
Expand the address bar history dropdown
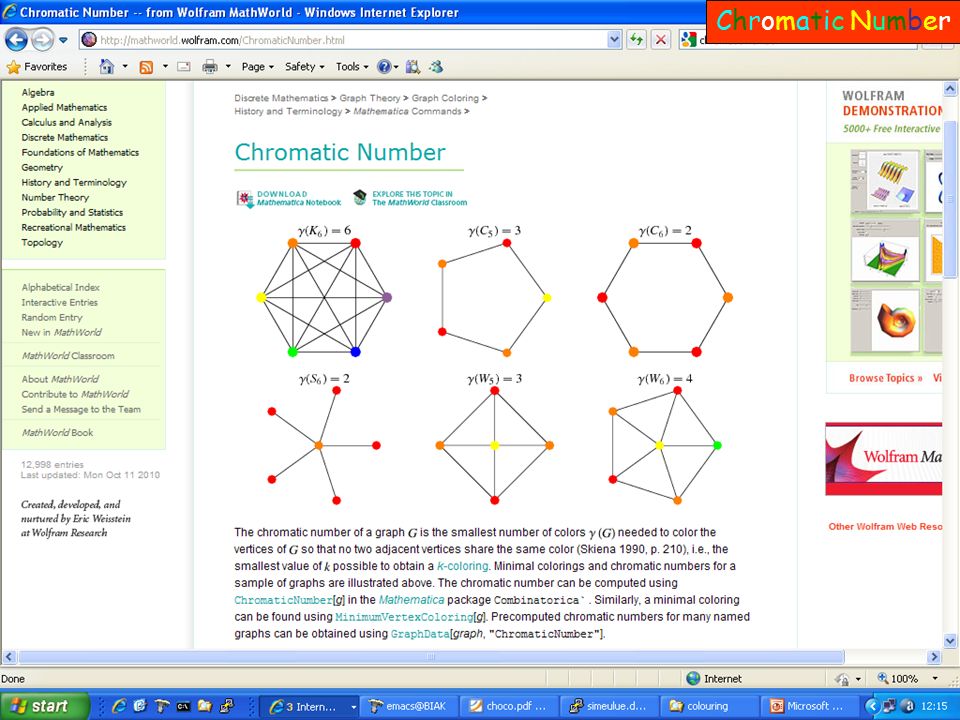pyautogui.click(x=615, y=40)
